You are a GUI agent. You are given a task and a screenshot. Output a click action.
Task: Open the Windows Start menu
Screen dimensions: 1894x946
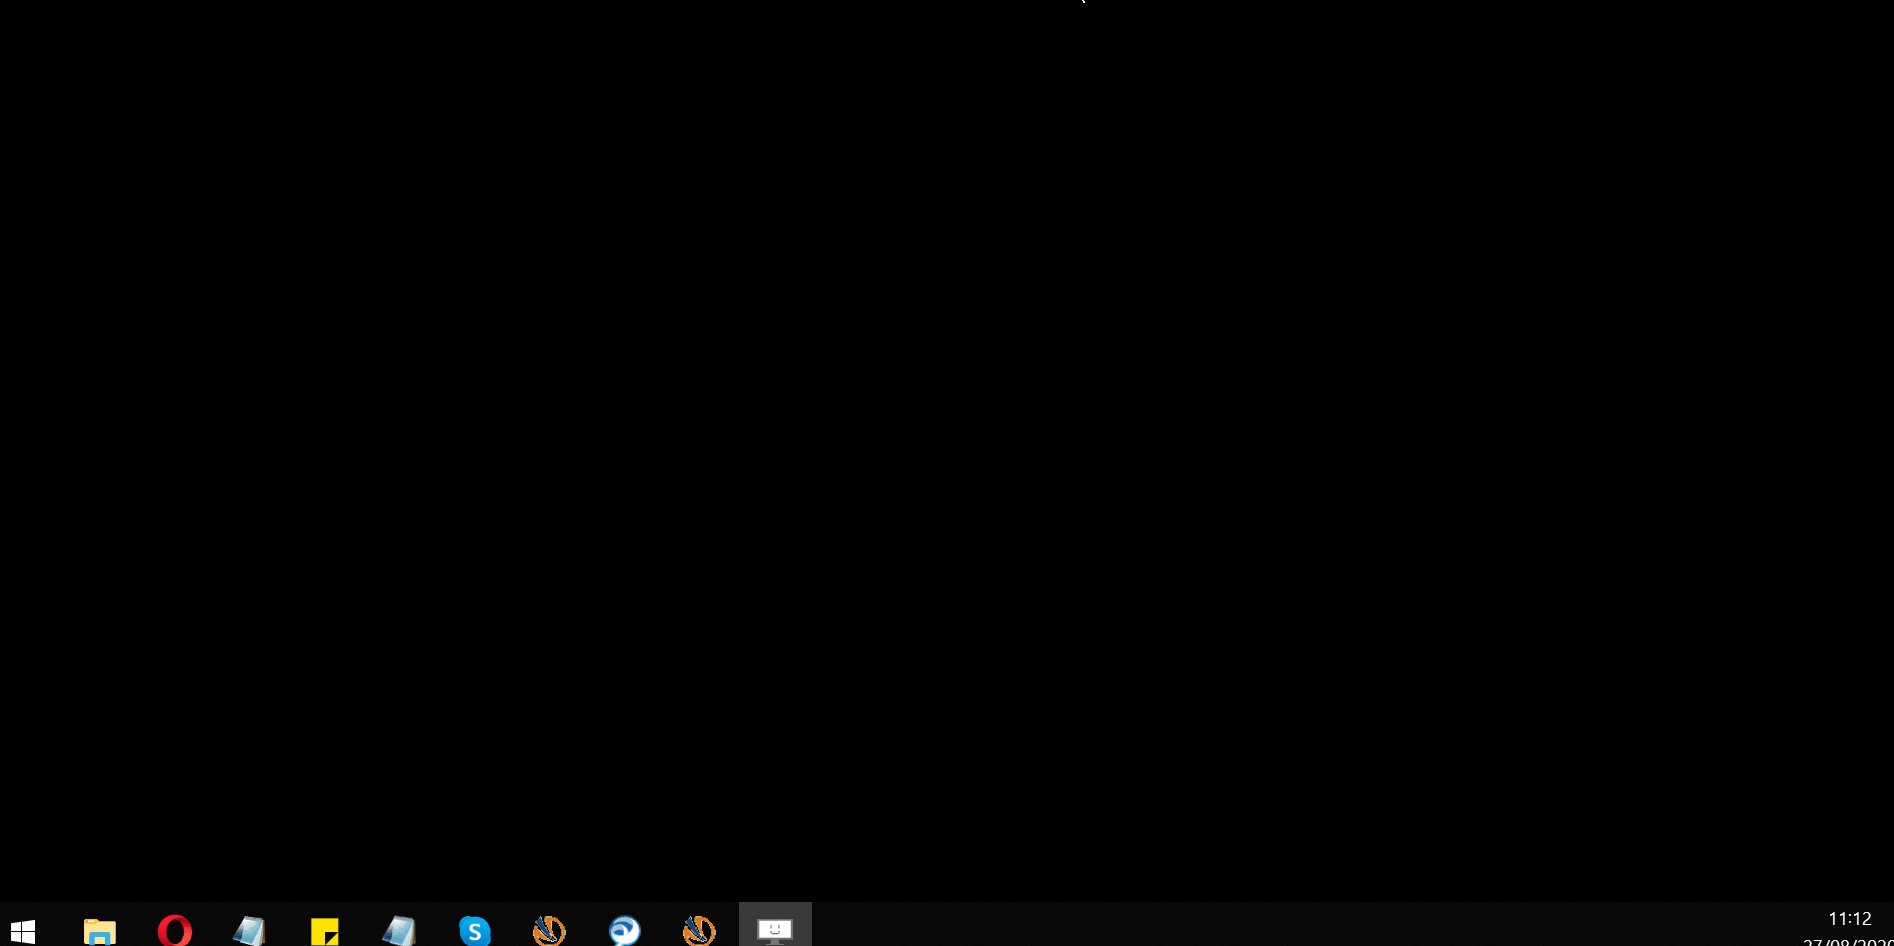[23, 930]
